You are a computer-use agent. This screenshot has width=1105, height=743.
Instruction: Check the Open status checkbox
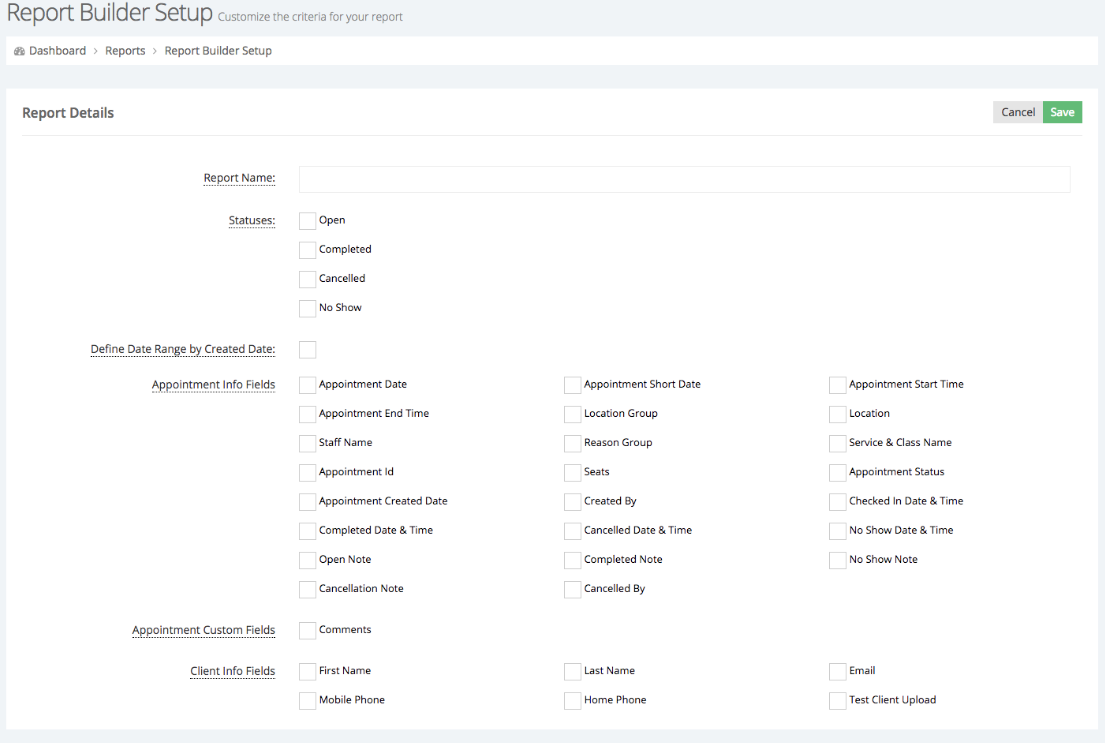pyautogui.click(x=307, y=221)
